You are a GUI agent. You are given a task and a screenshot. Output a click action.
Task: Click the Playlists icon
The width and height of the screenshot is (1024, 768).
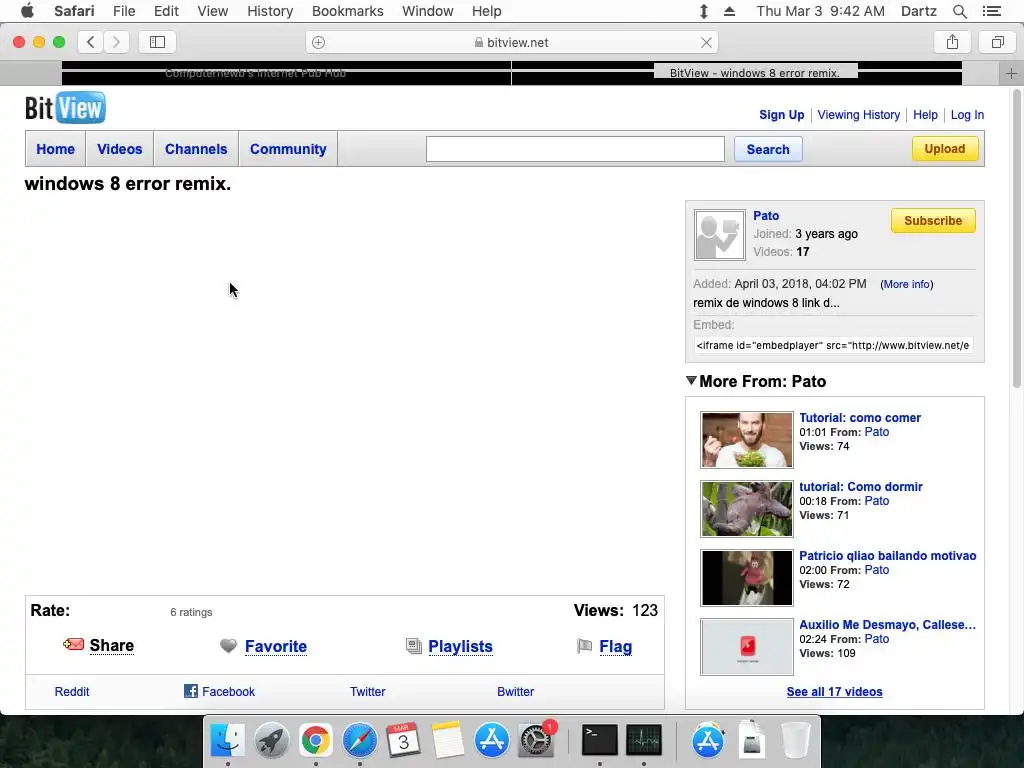413,646
